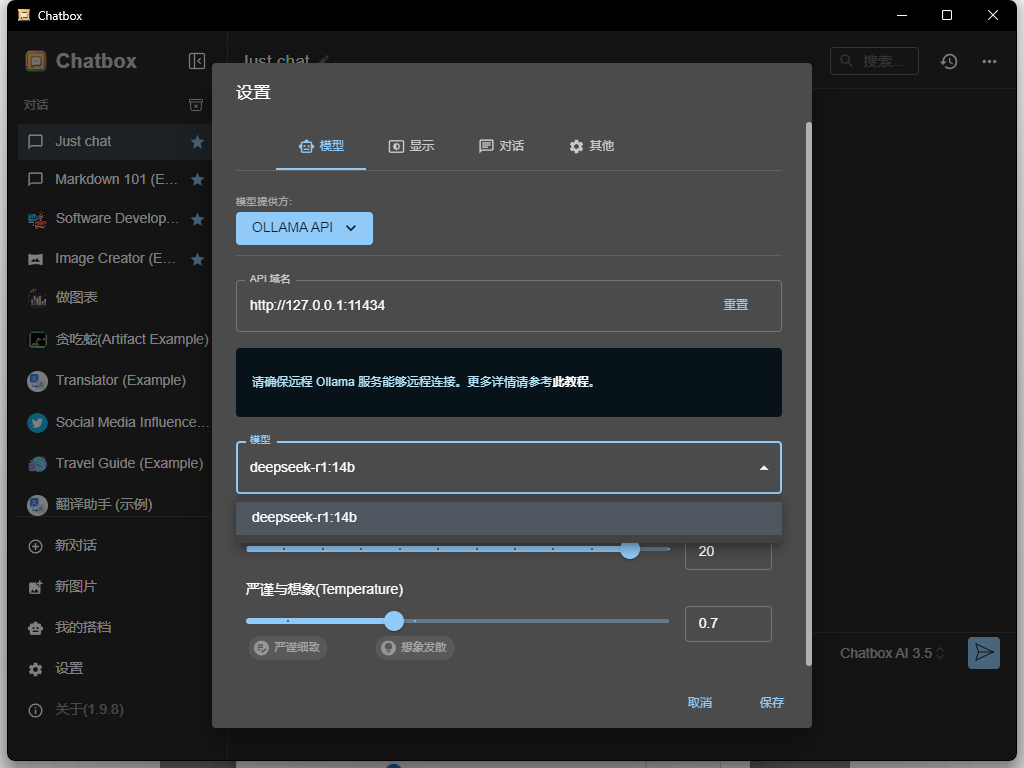Click the 搜索 search field
The width and height of the screenshot is (1024, 768).
point(874,61)
